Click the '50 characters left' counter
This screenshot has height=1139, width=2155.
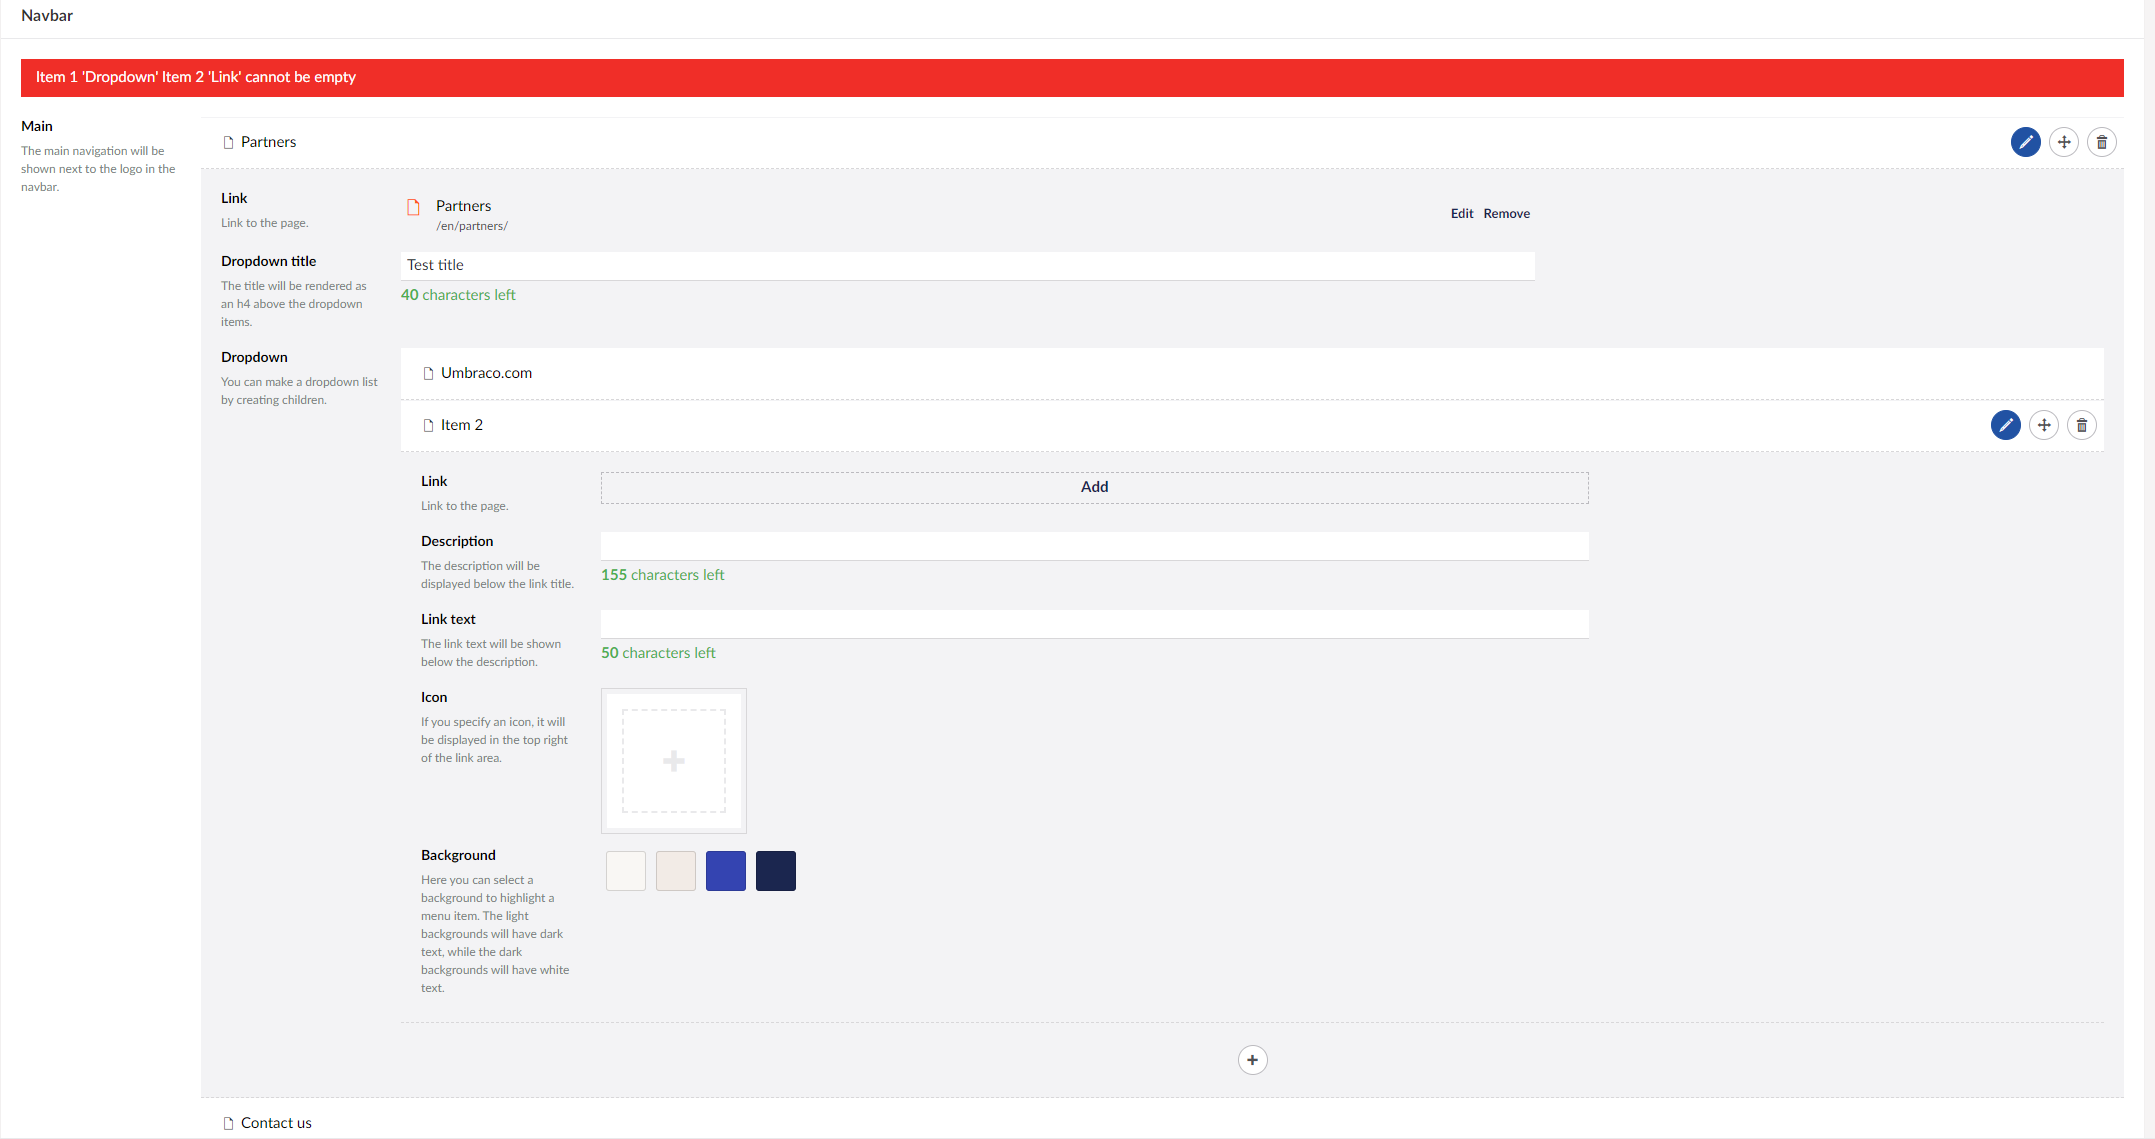658,653
